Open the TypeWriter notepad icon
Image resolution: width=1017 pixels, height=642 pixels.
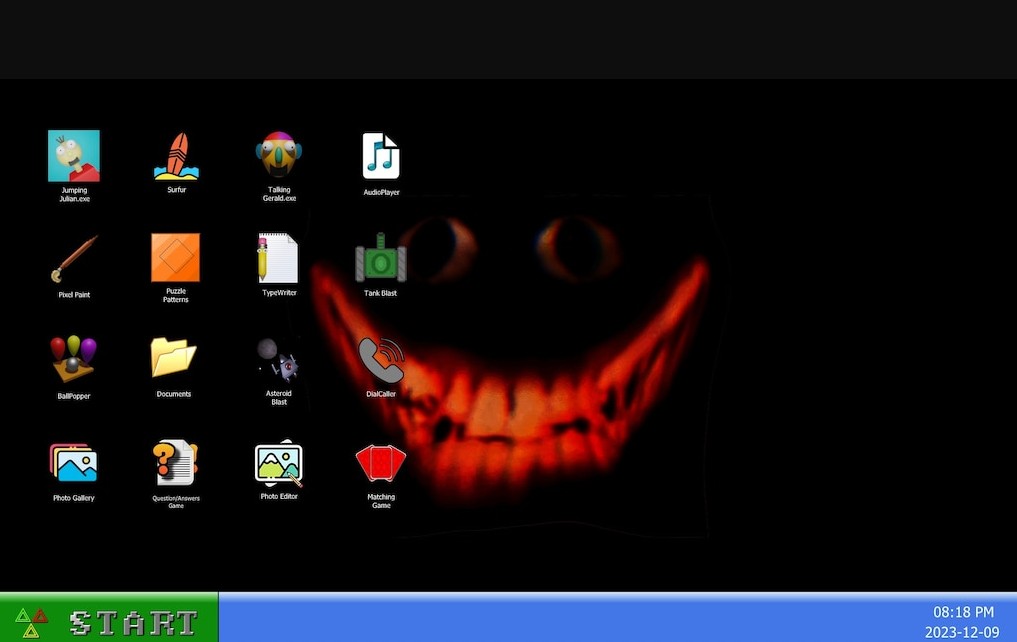coord(279,259)
